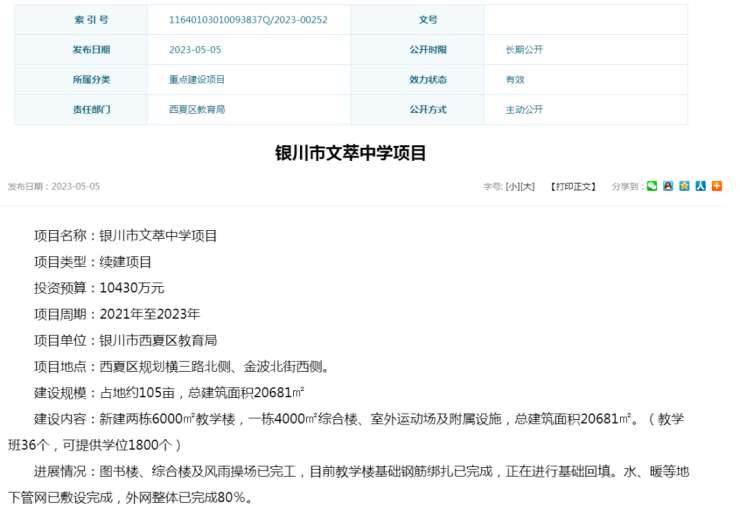
Task: Click the 主动公开 disclosure method value
Action: tap(525, 110)
